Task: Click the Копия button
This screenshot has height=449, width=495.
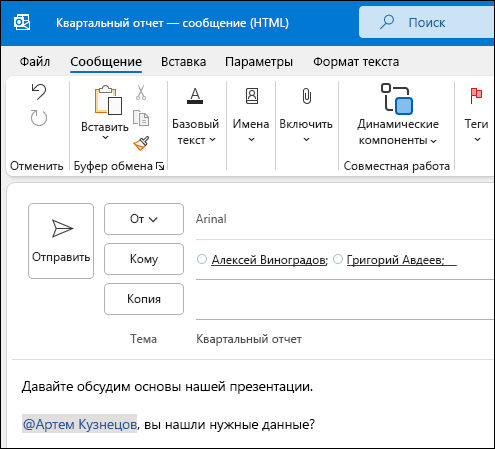Action: tap(144, 299)
